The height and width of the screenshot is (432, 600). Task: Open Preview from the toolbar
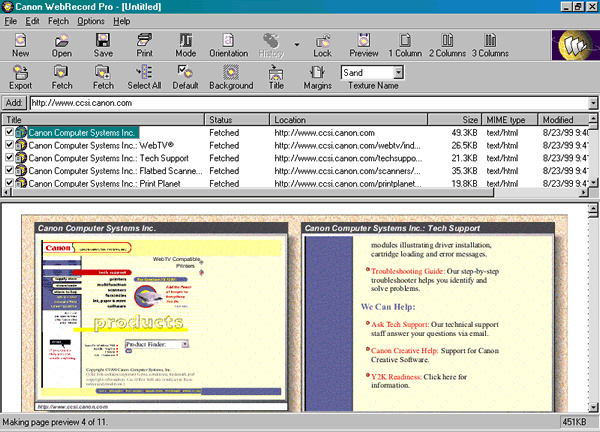tap(364, 45)
